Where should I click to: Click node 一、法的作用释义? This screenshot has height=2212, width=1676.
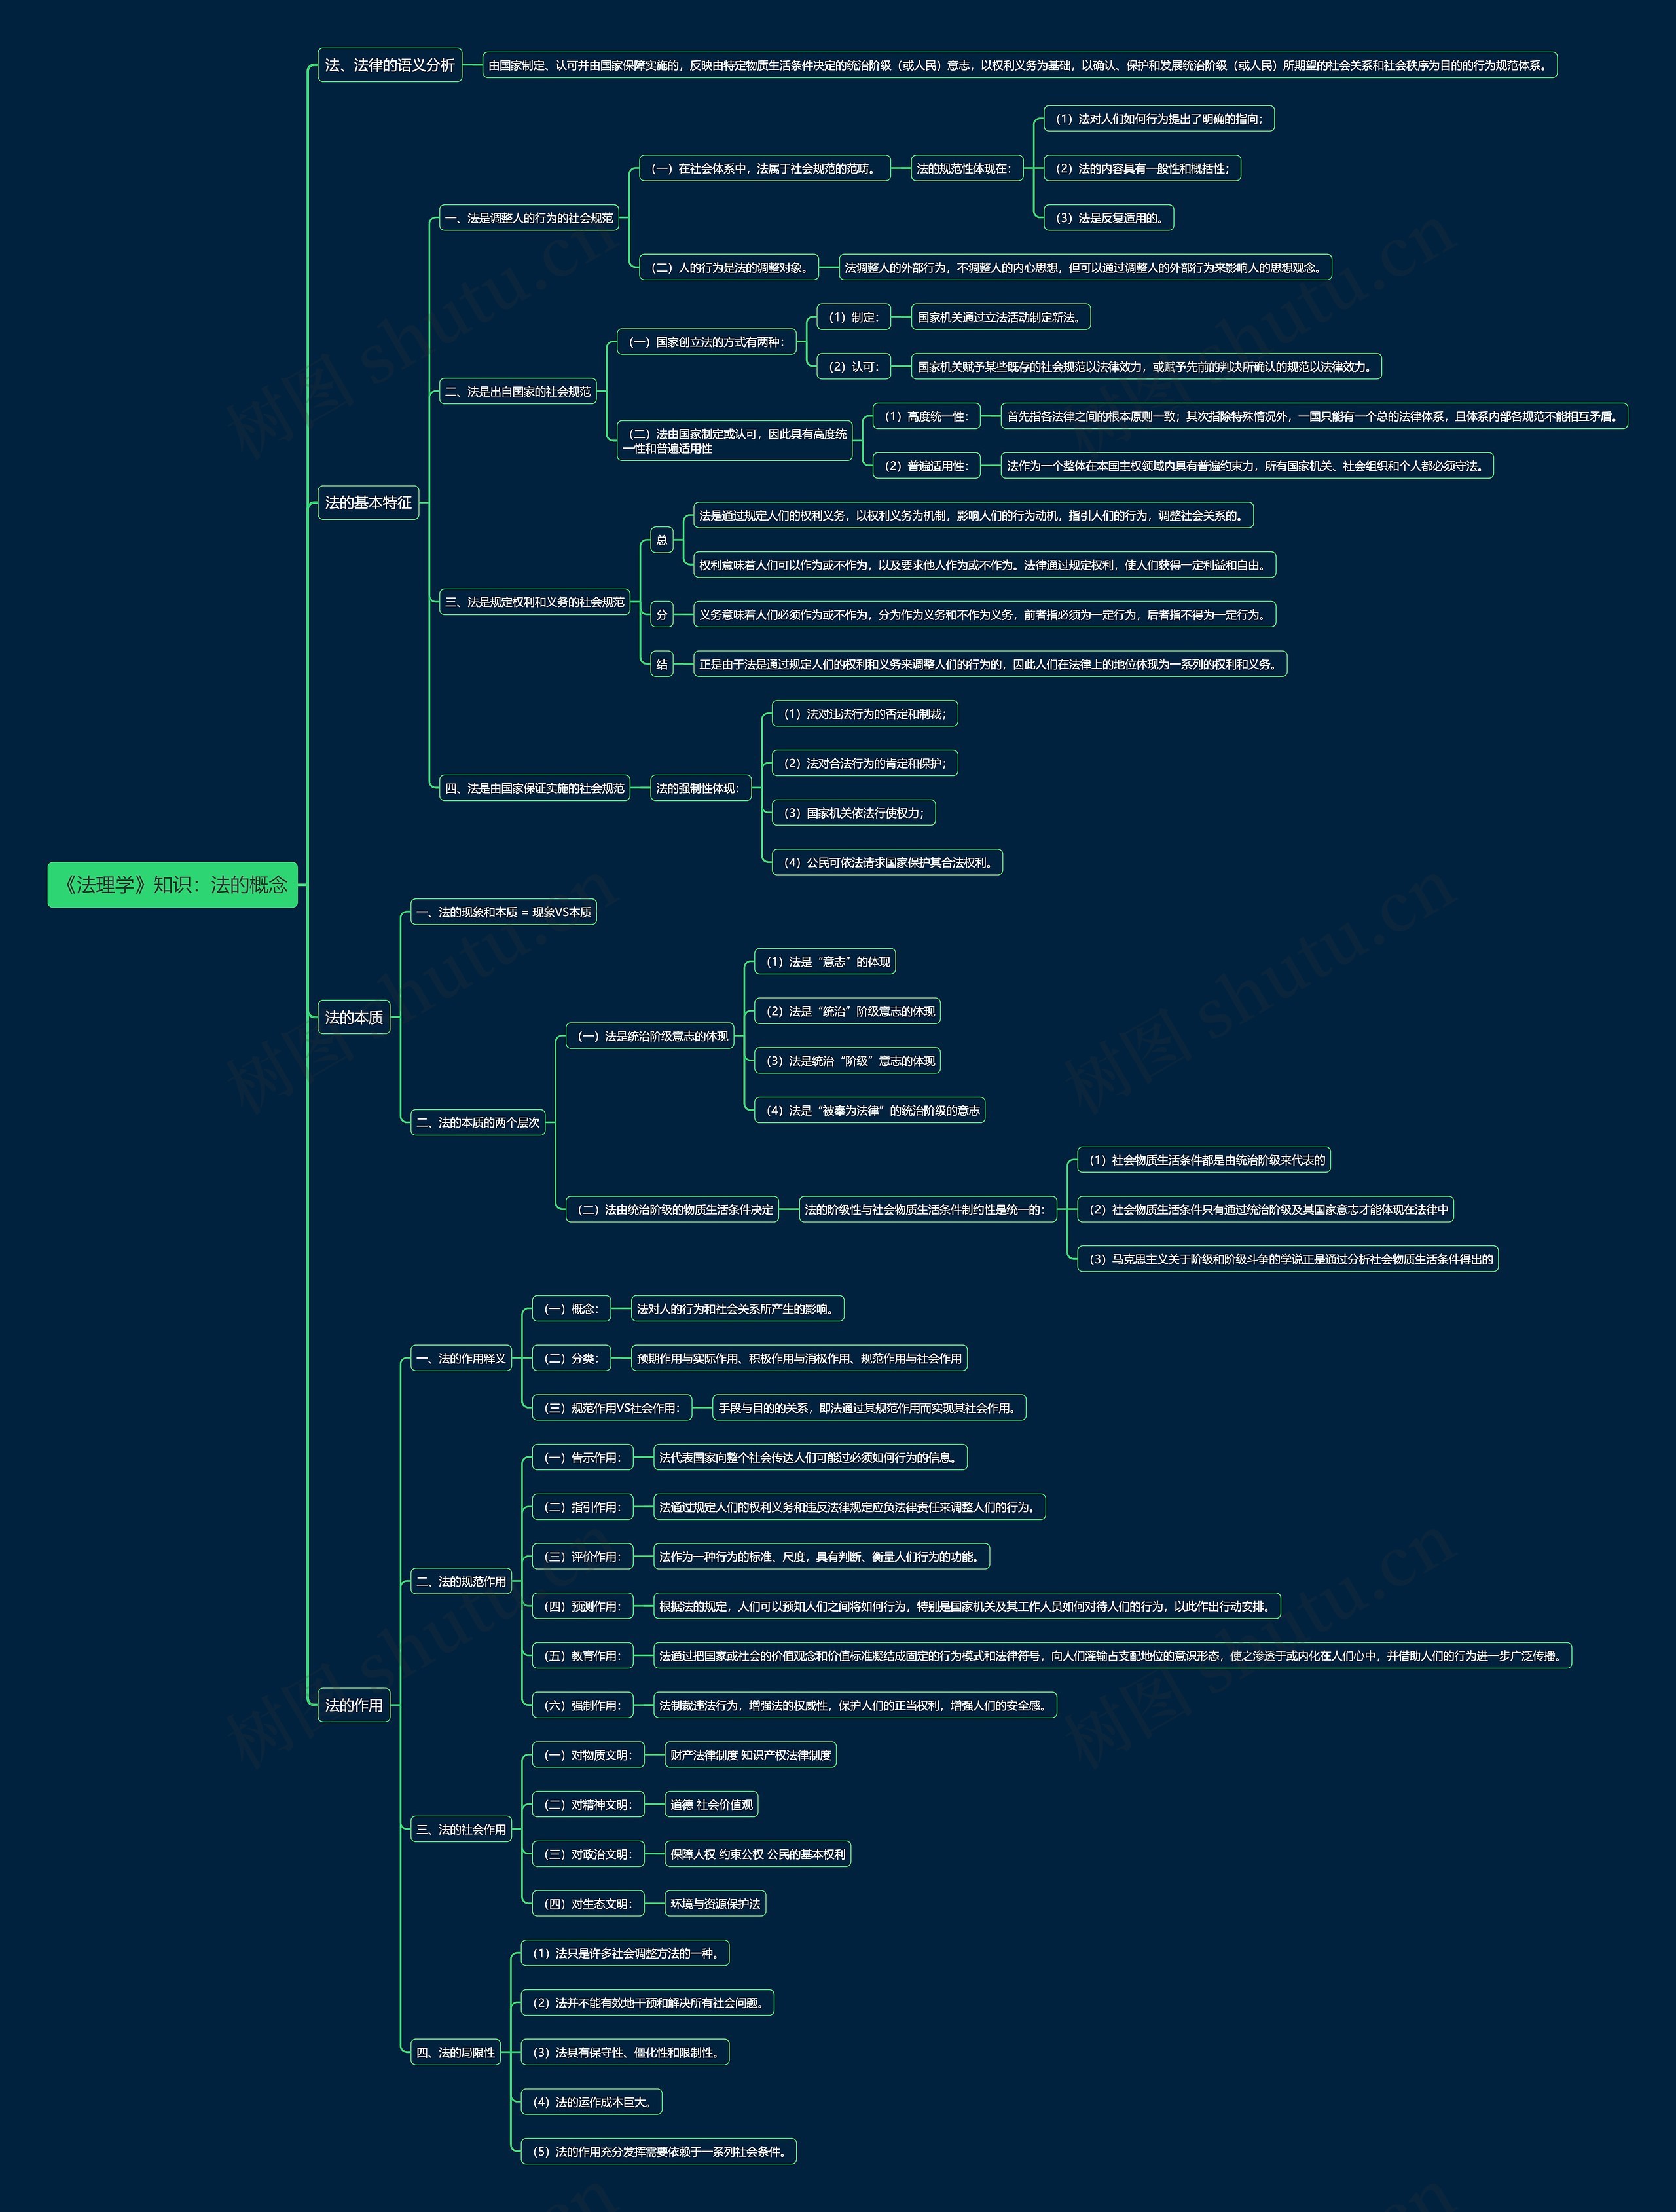pyautogui.click(x=461, y=1358)
